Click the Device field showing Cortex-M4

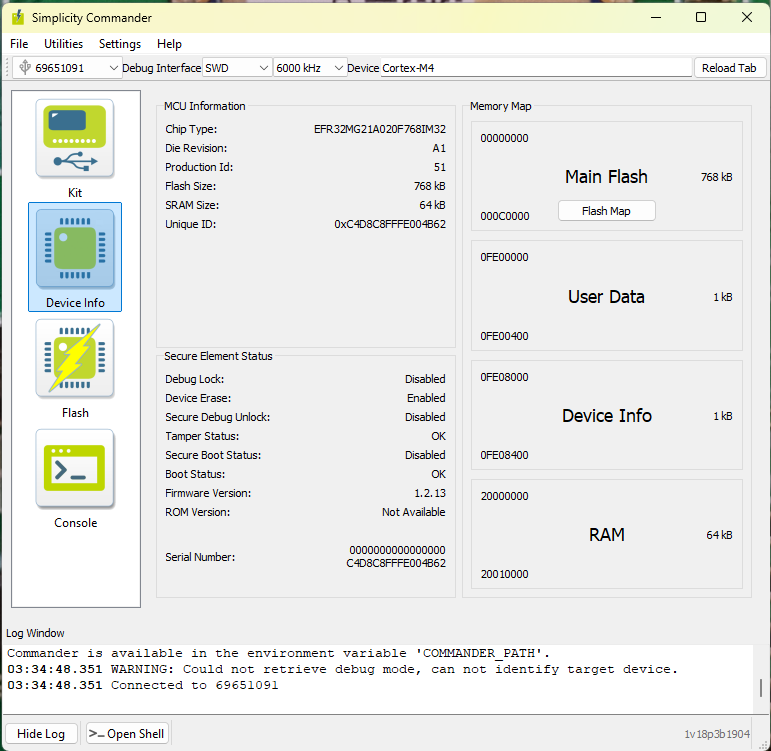point(536,68)
